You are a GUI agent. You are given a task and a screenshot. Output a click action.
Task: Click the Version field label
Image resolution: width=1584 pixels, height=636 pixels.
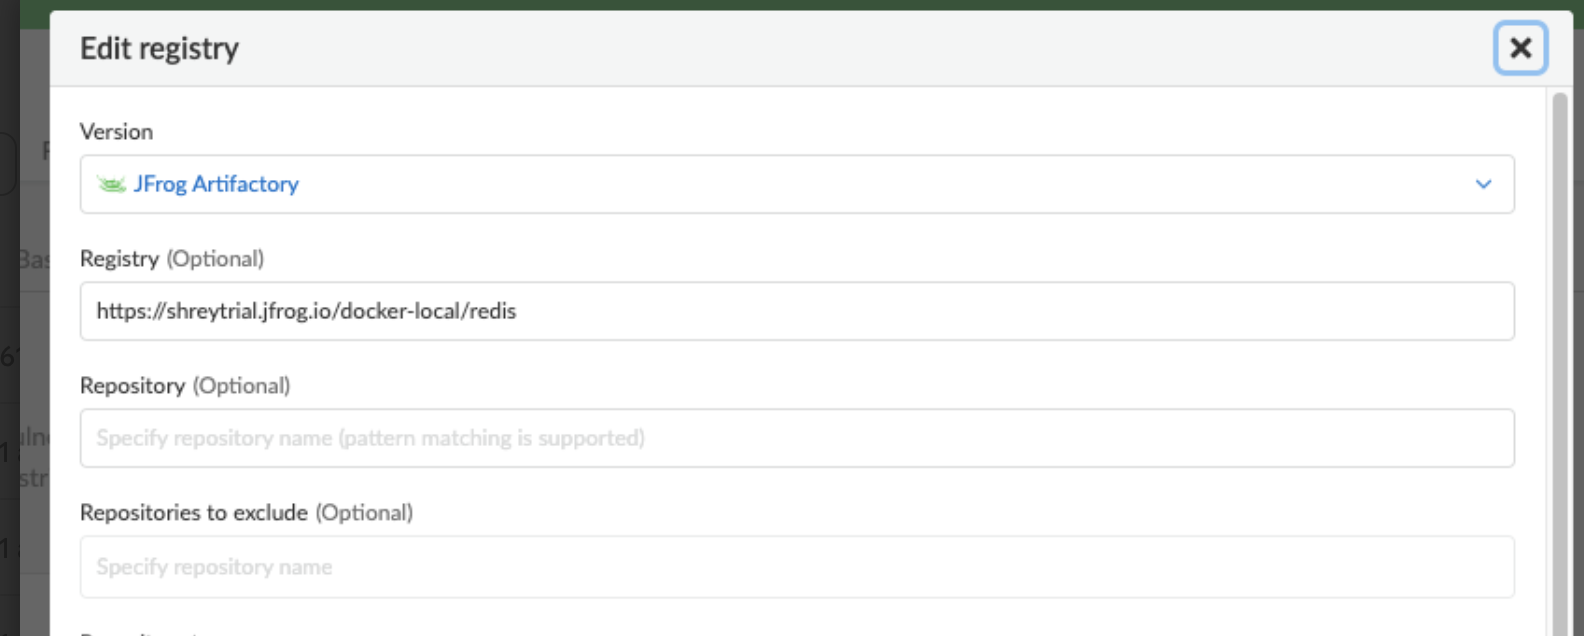coord(116,132)
